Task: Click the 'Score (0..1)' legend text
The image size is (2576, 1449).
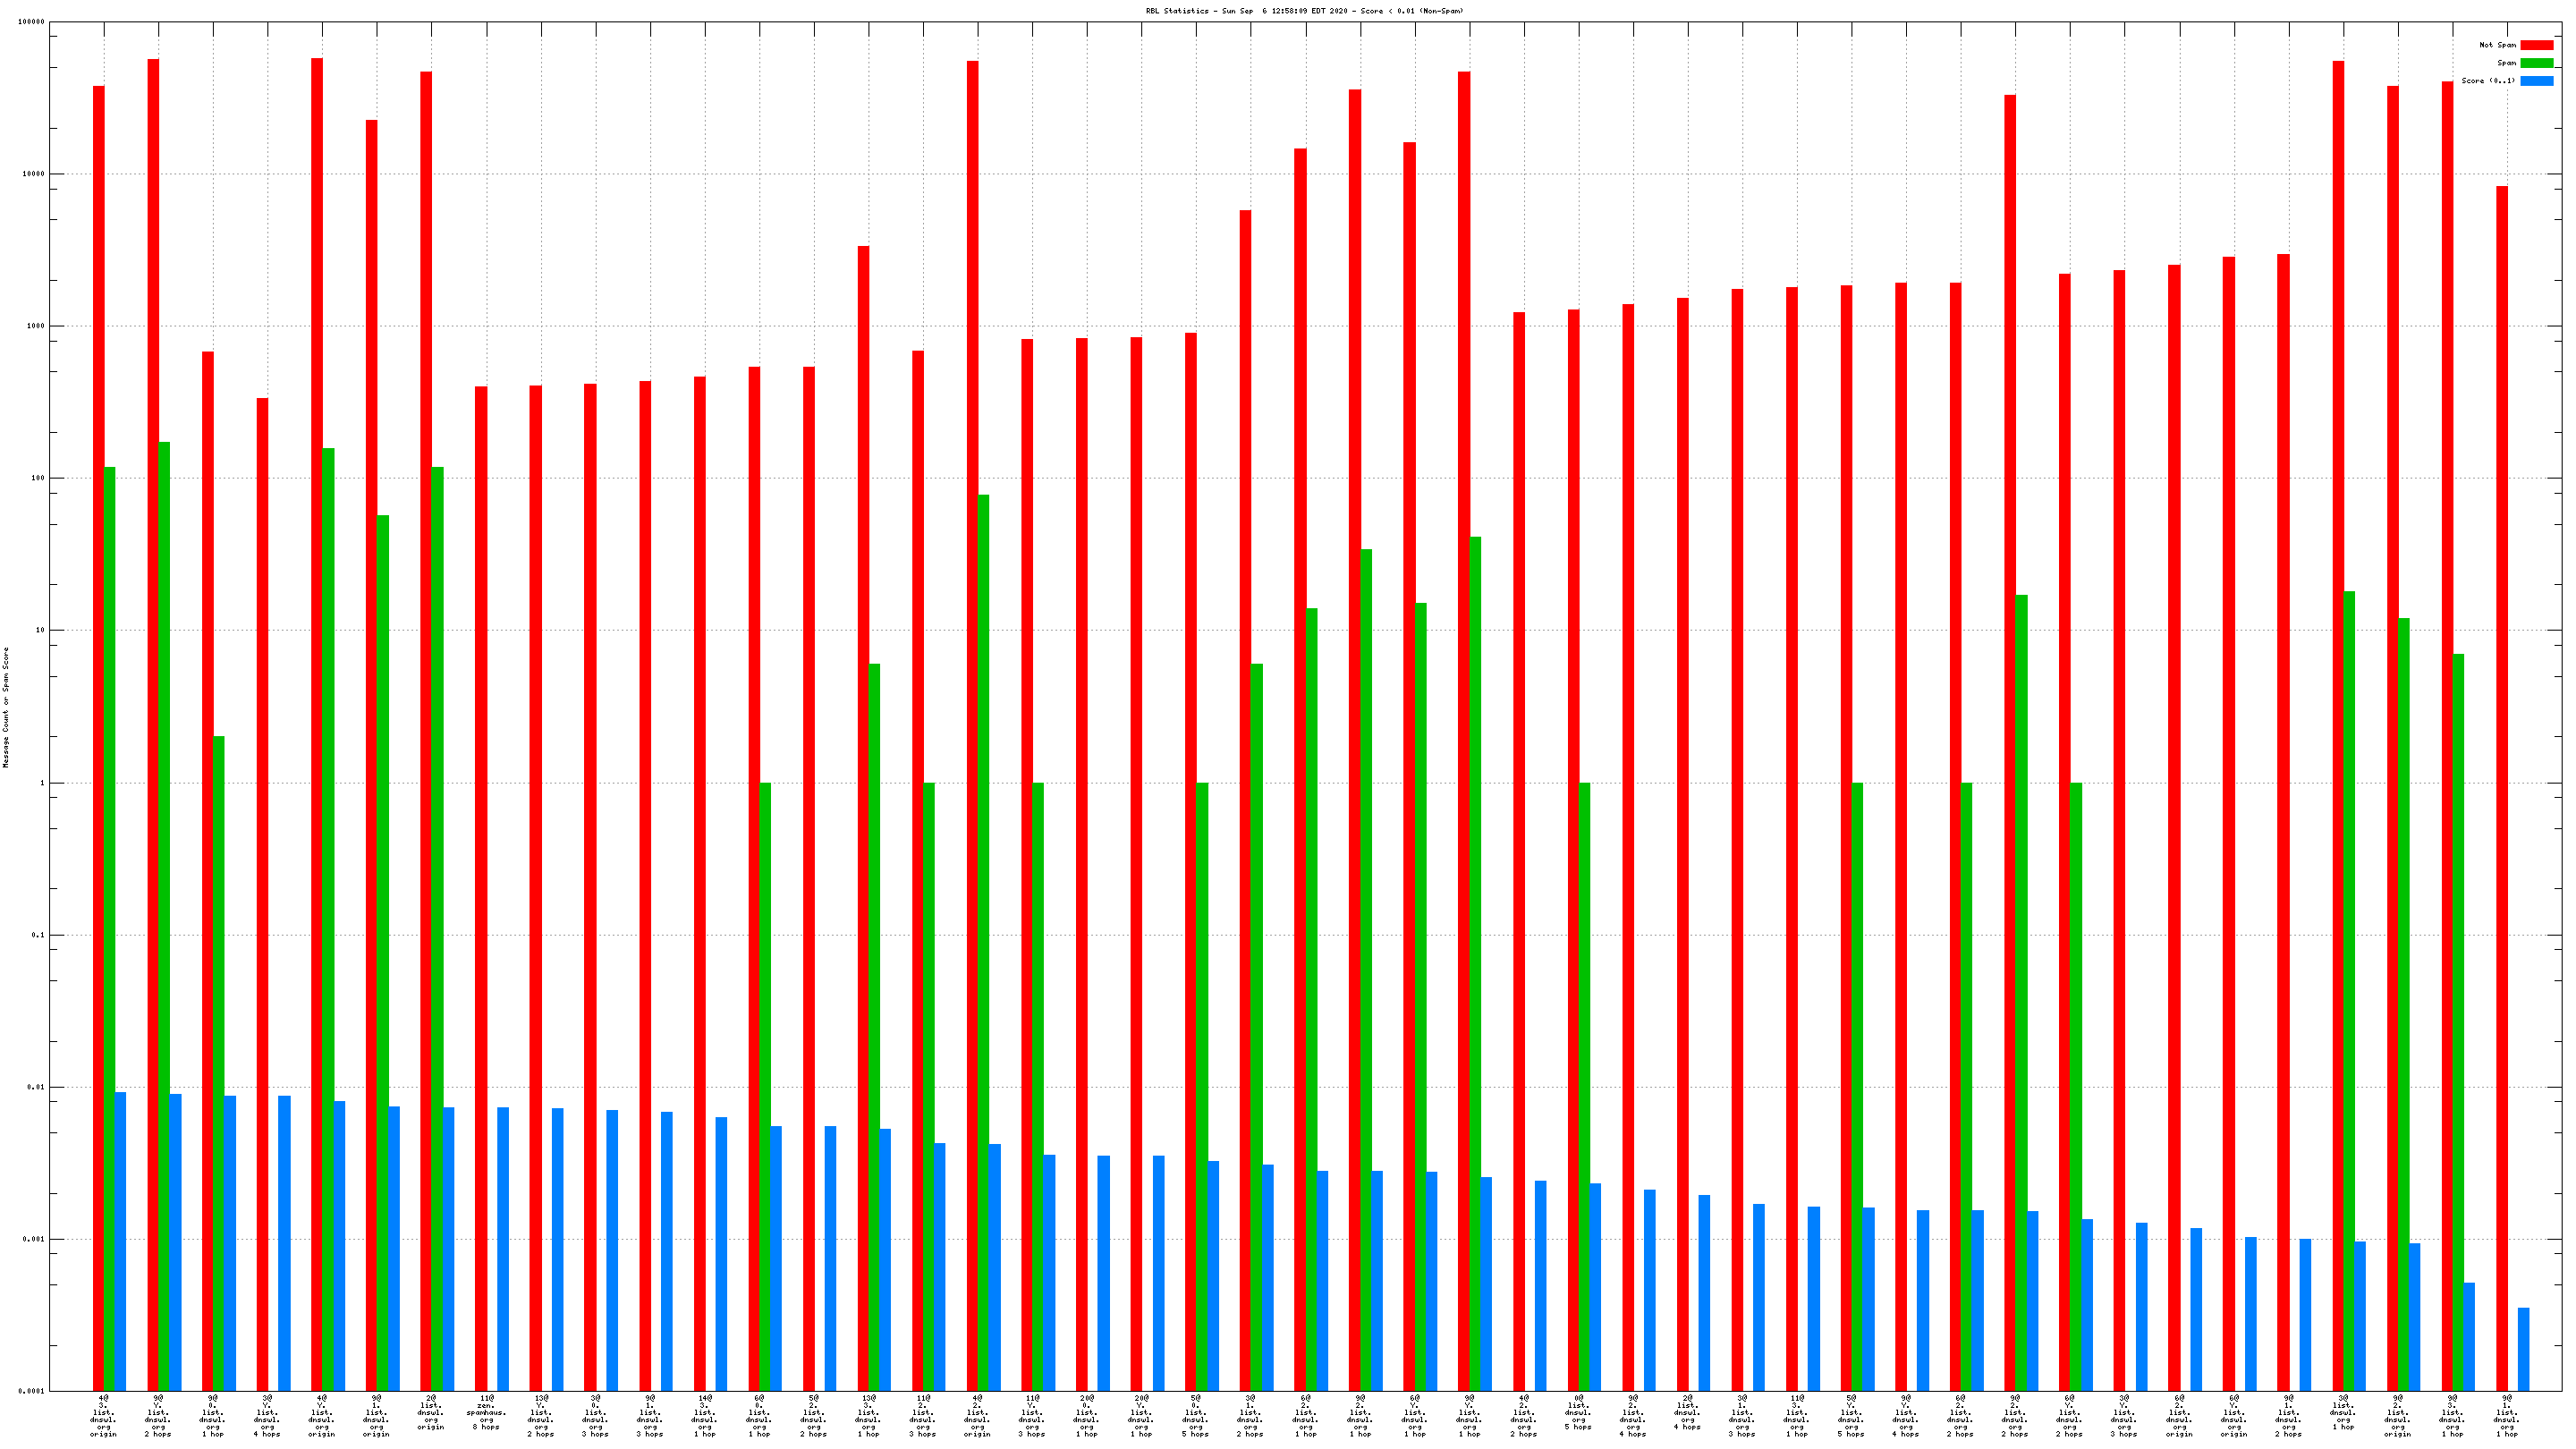Action: [x=2488, y=81]
